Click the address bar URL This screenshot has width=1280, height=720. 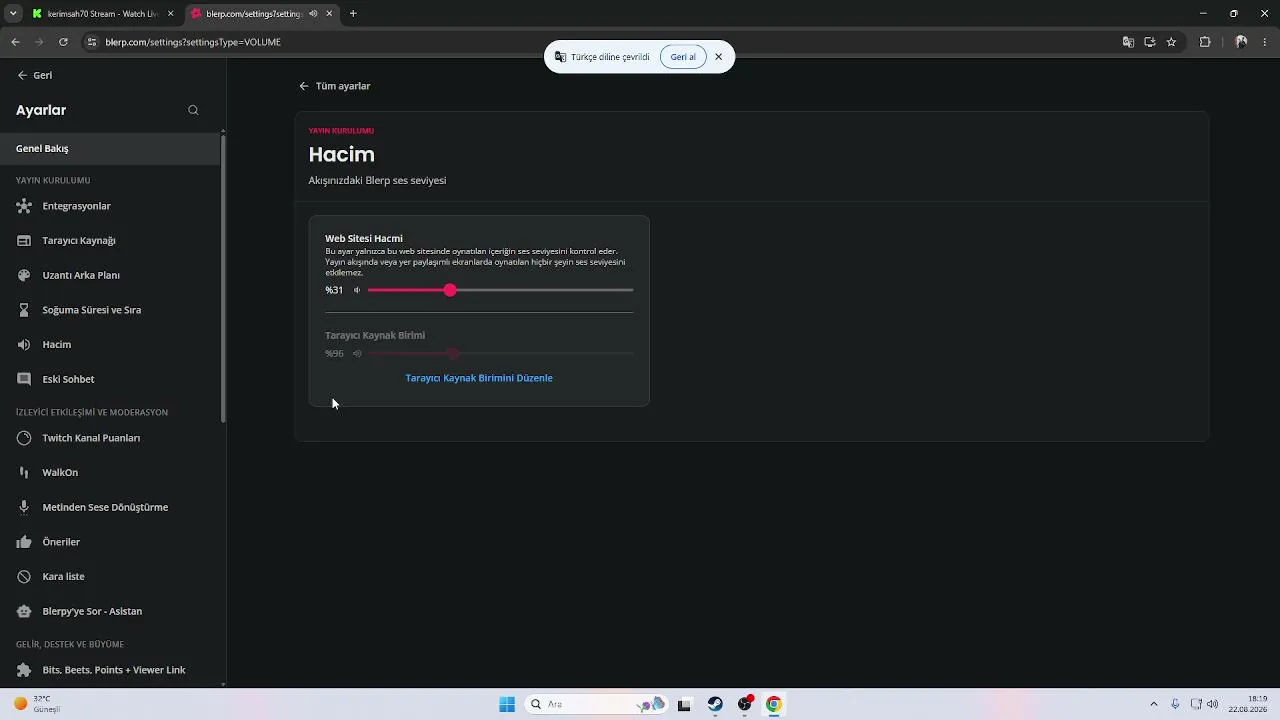click(193, 42)
